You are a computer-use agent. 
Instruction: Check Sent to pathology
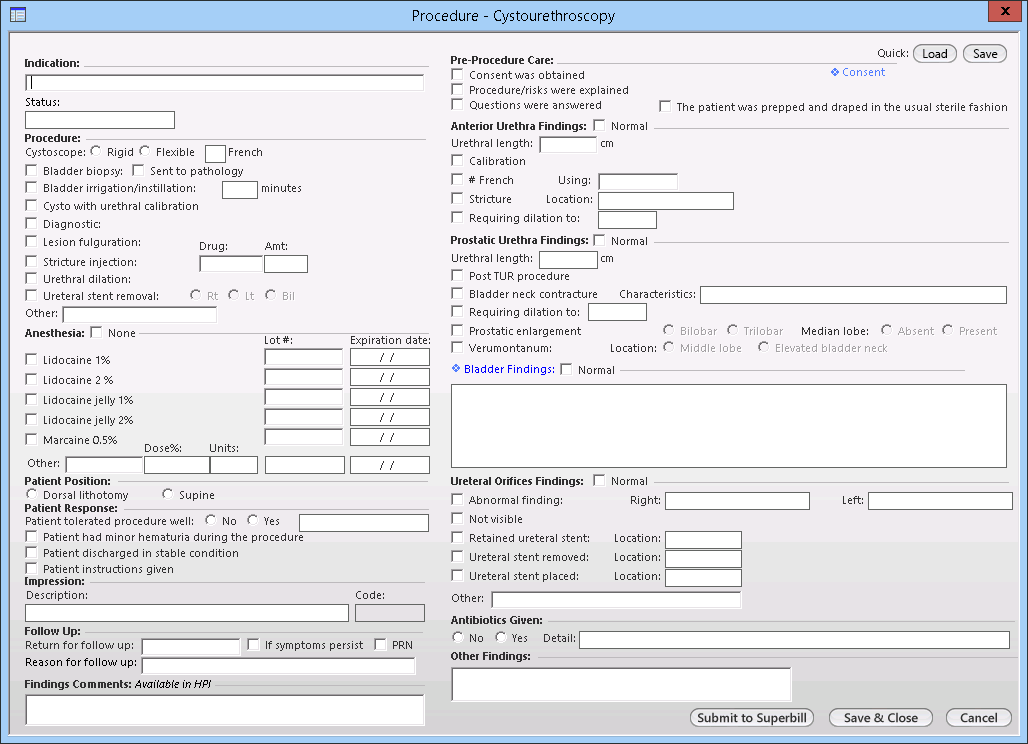(x=138, y=170)
